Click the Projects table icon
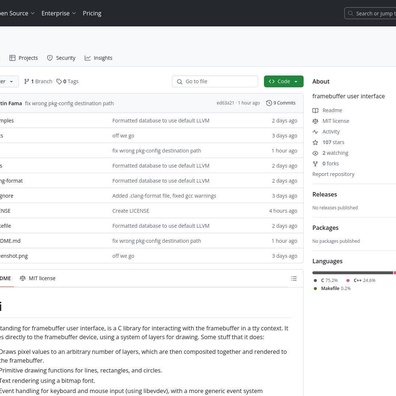396x396 pixels. point(12,58)
